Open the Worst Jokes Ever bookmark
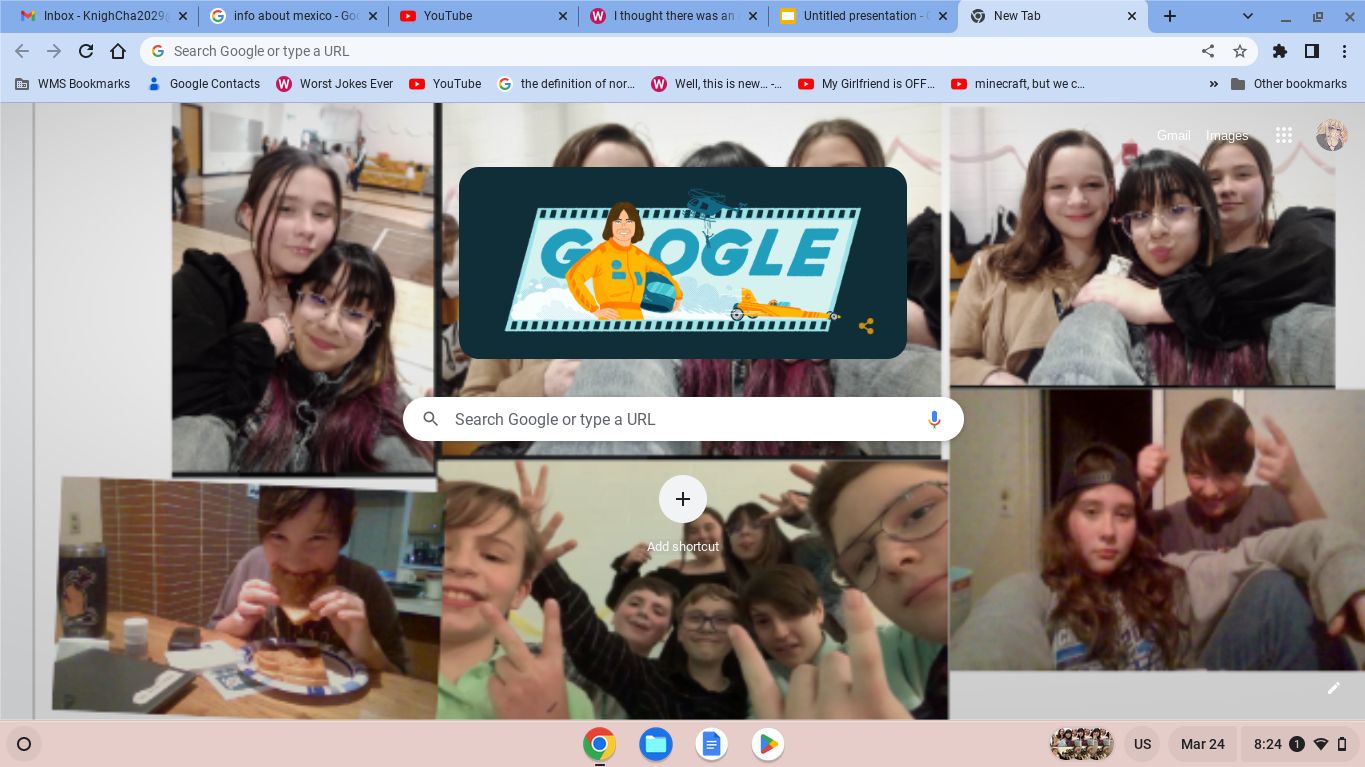 [x=334, y=84]
